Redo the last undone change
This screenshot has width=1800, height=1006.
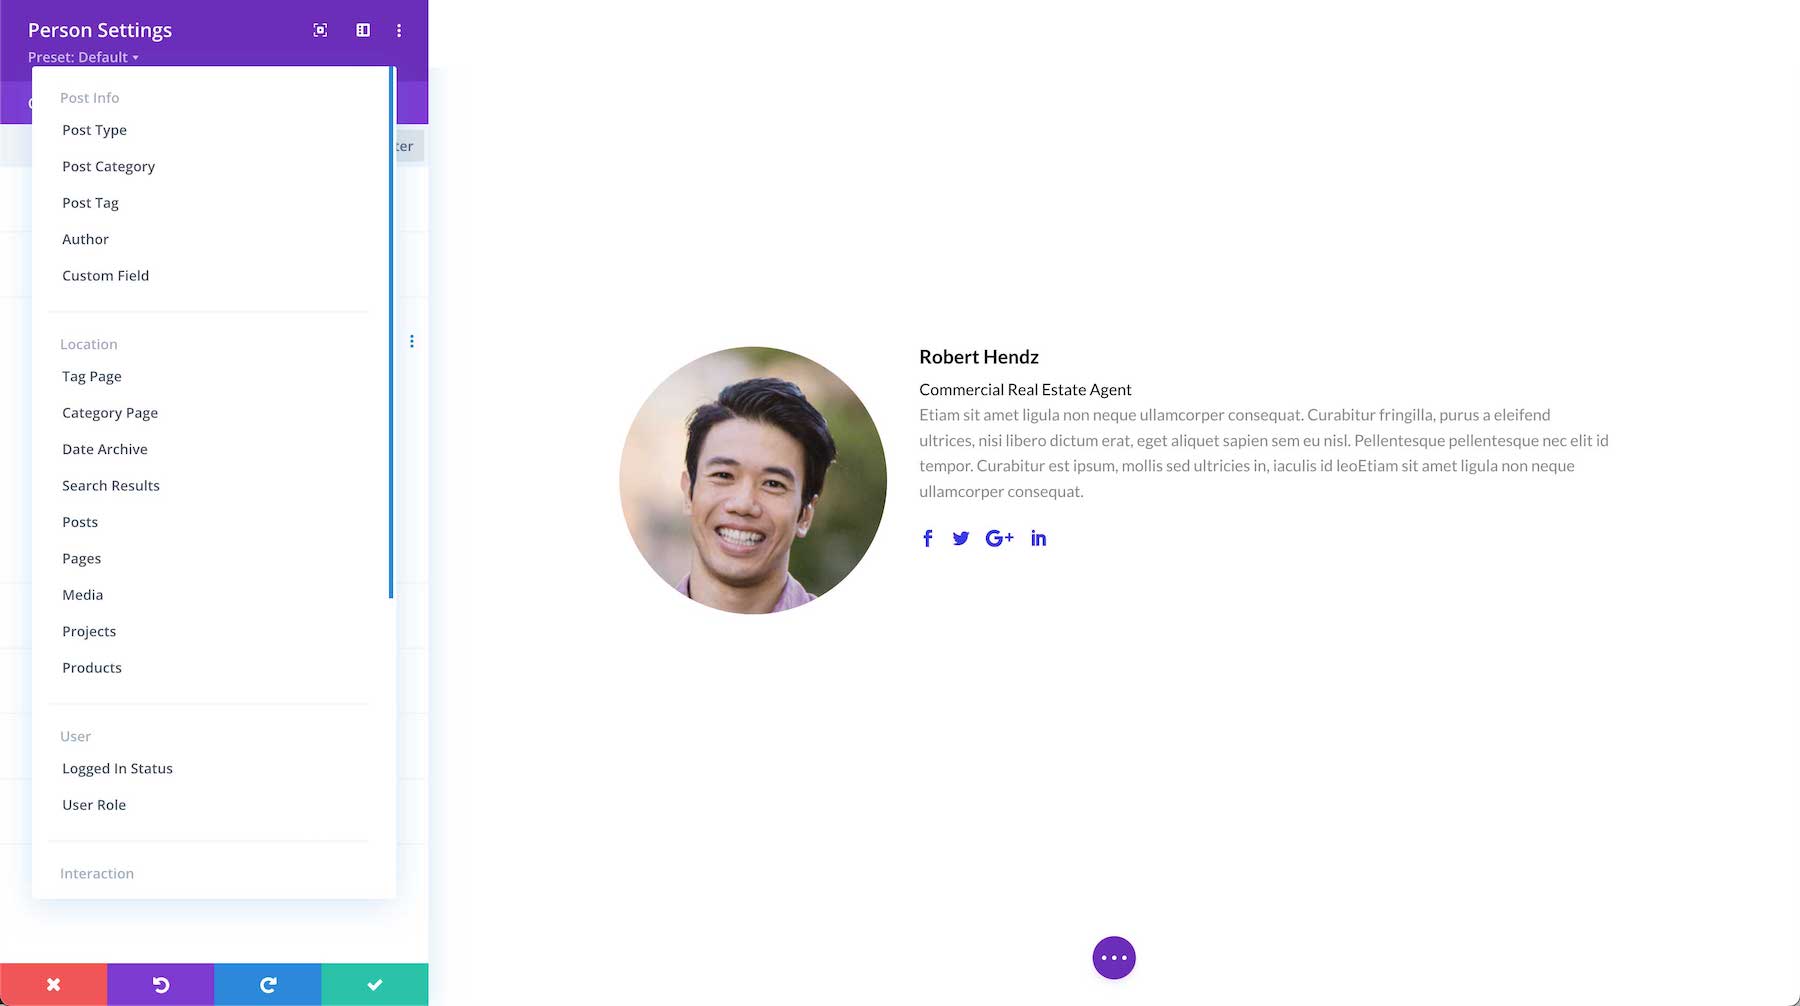(x=267, y=984)
